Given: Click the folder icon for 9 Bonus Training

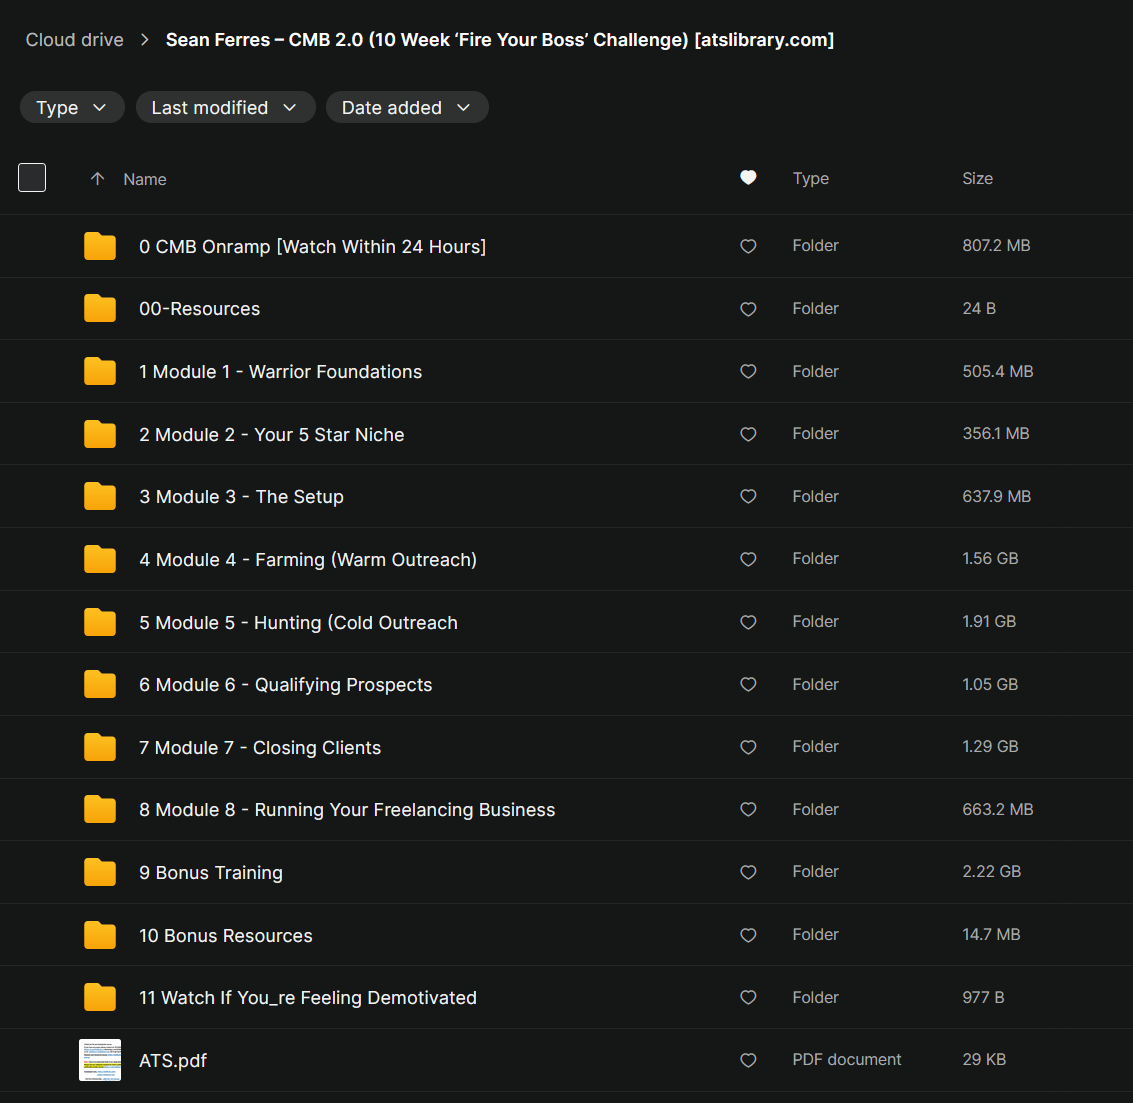Looking at the screenshot, I should tap(100, 872).
